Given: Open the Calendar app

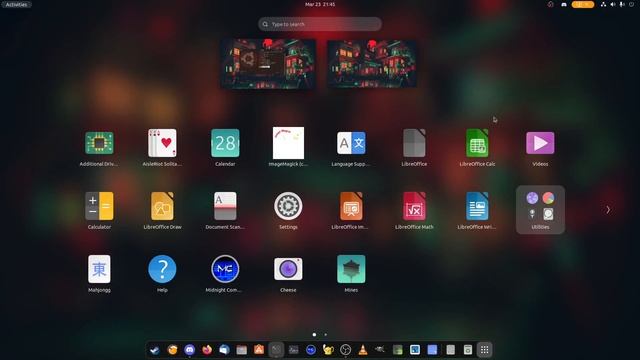Looking at the screenshot, I should (225, 143).
